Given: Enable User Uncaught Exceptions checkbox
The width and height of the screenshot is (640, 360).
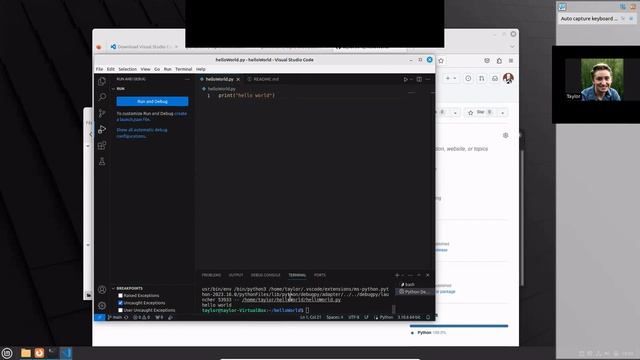Looking at the screenshot, I should (x=120, y=310).
